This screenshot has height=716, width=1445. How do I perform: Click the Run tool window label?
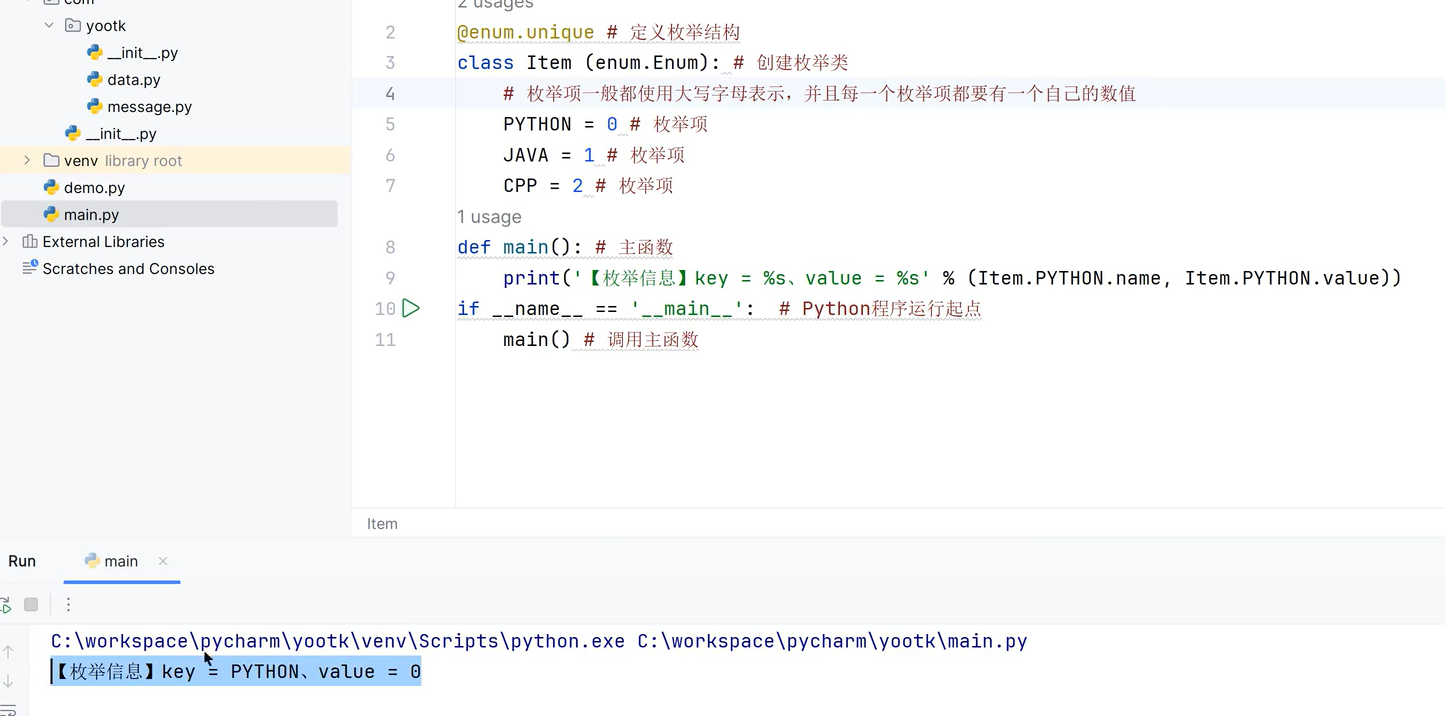pos(21,561)
